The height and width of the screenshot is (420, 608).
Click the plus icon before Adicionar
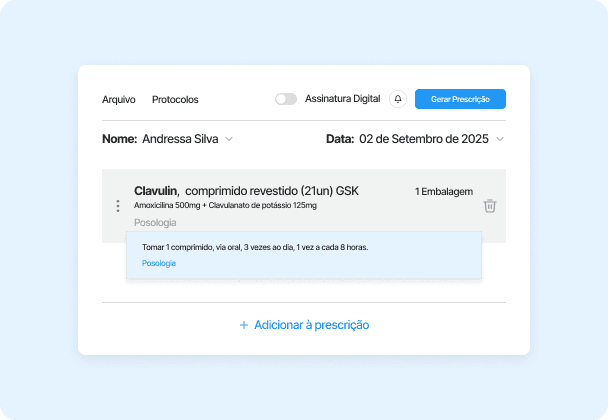point(244,325)
